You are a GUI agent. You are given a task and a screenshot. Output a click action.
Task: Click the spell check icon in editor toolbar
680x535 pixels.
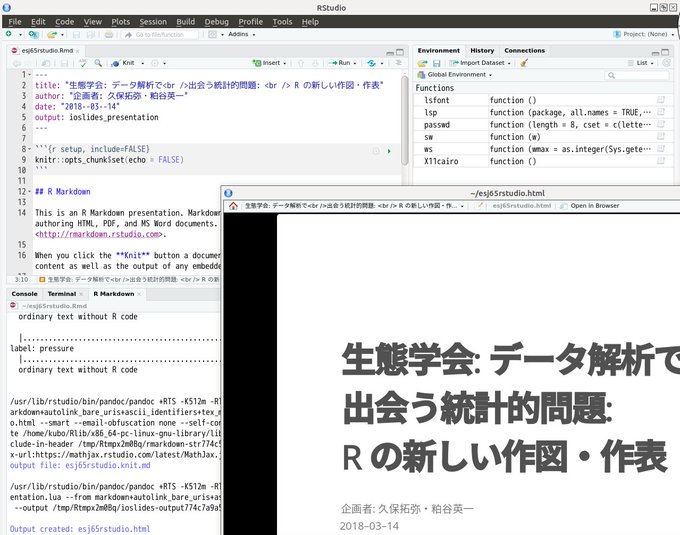tap(82, 63)
